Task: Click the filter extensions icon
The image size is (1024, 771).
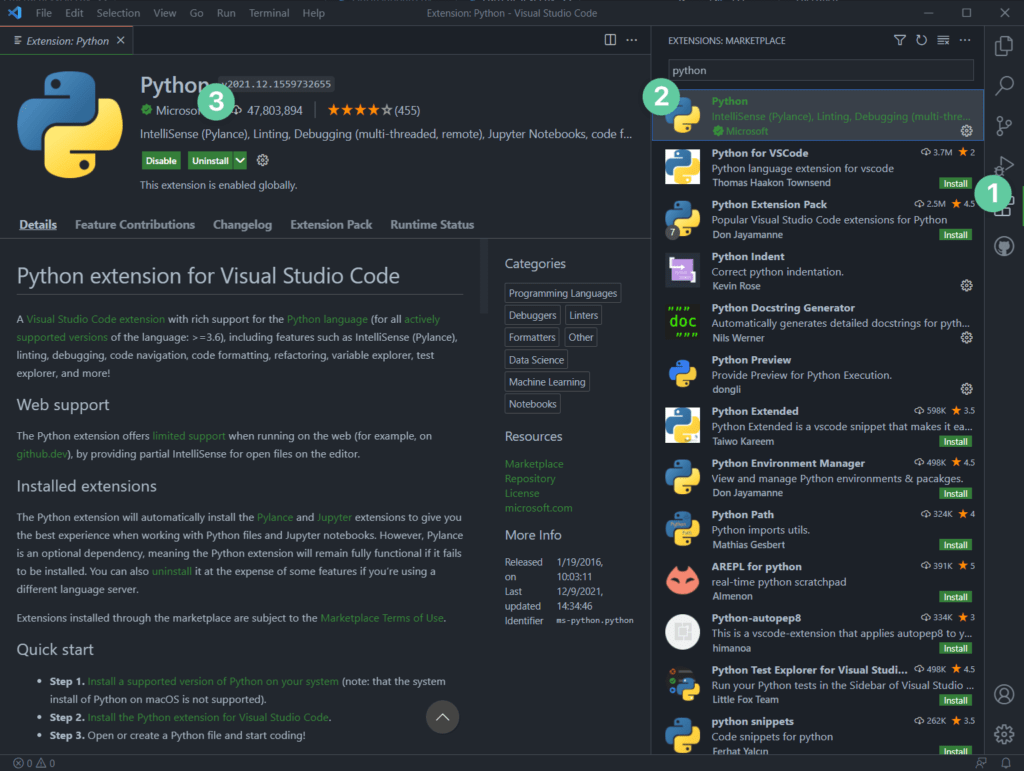Action: tap(899, 40)
